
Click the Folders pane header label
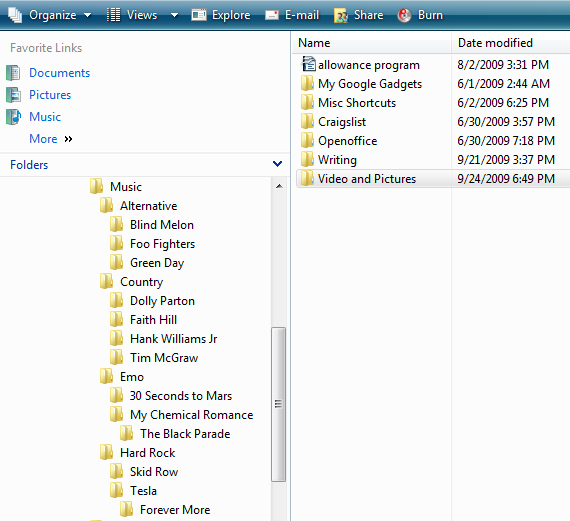point(29,165)
